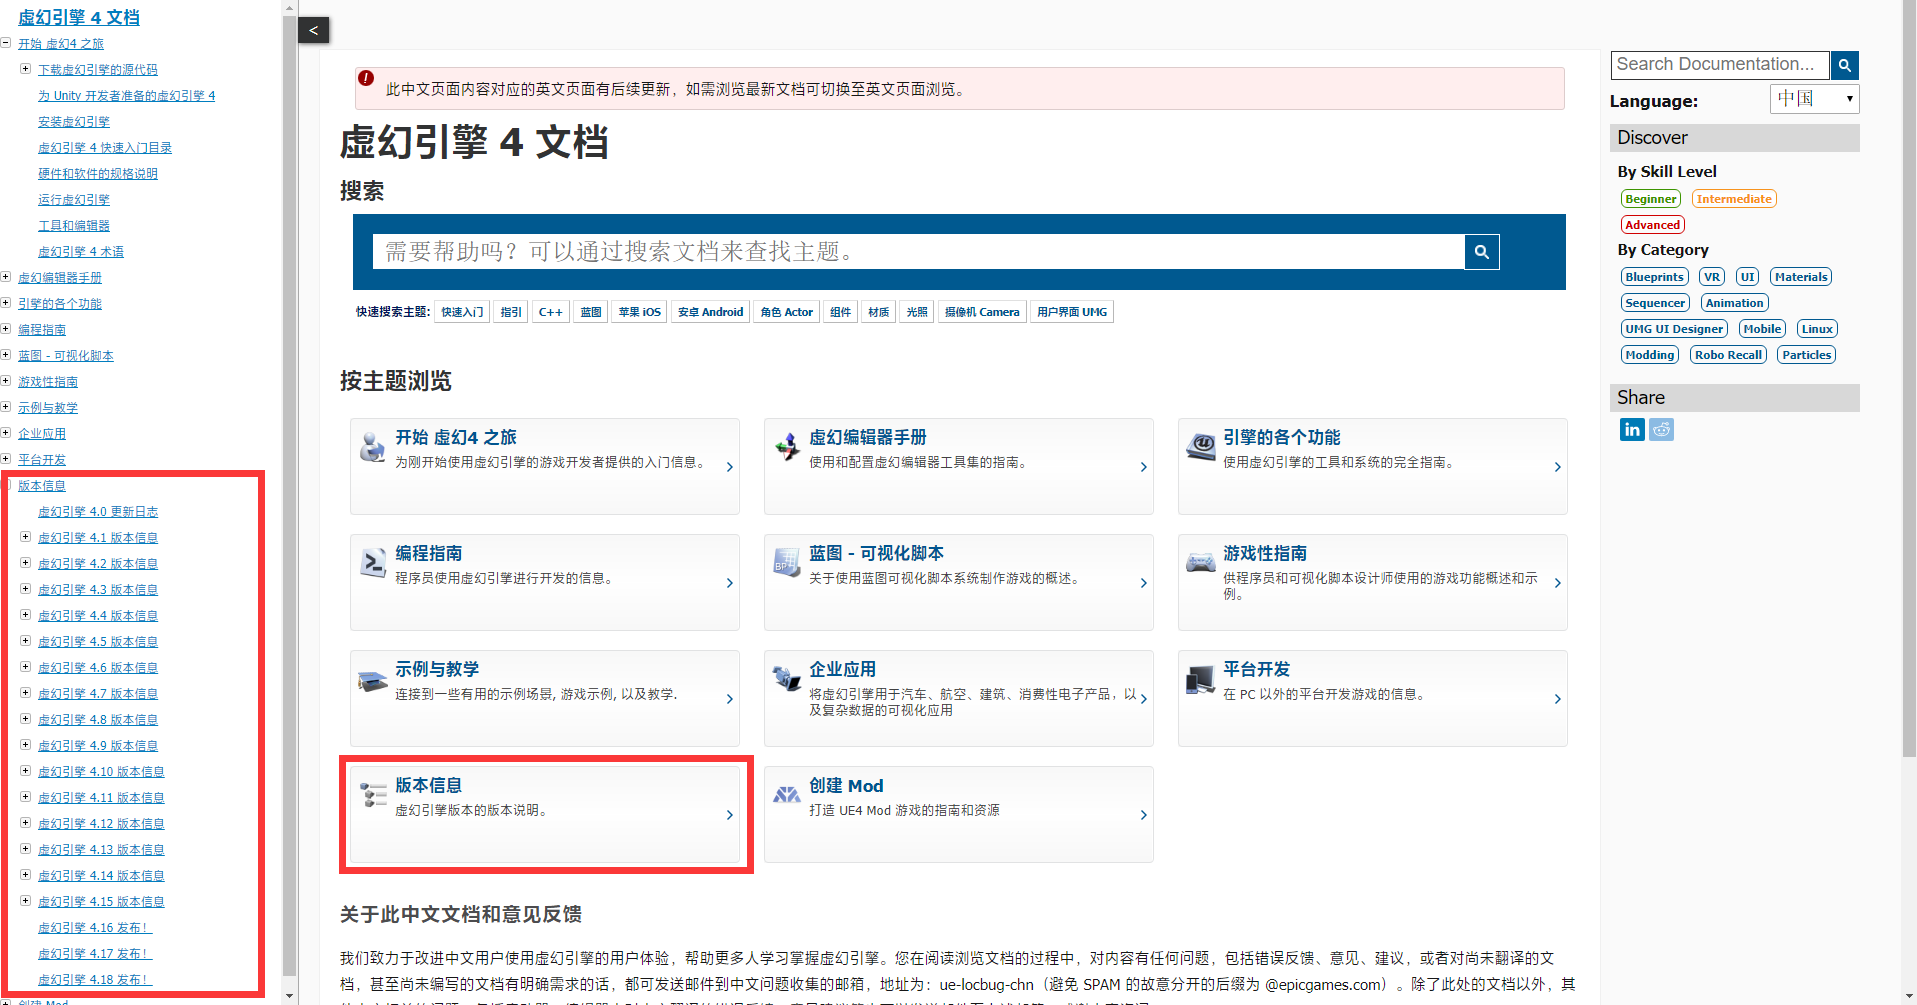Filter by Intermediate skill level
The height and width of the screenshot is (1005, 1917).
point(1734,199)
